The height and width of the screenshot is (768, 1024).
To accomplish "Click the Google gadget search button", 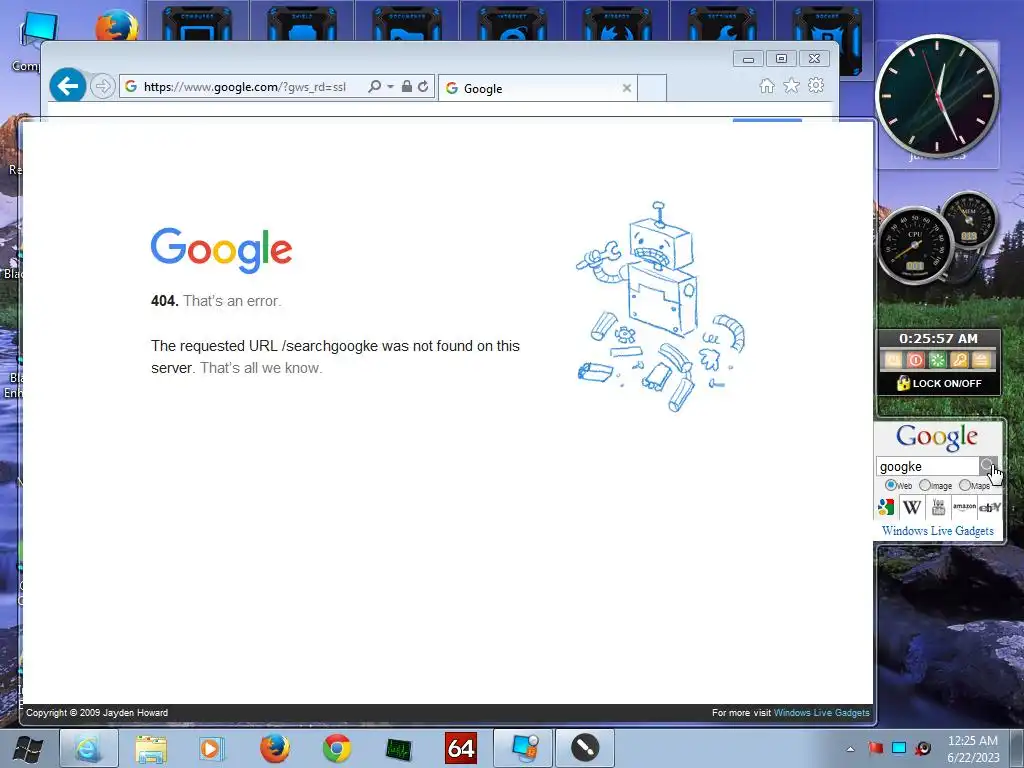I will (x=987, y=466).
